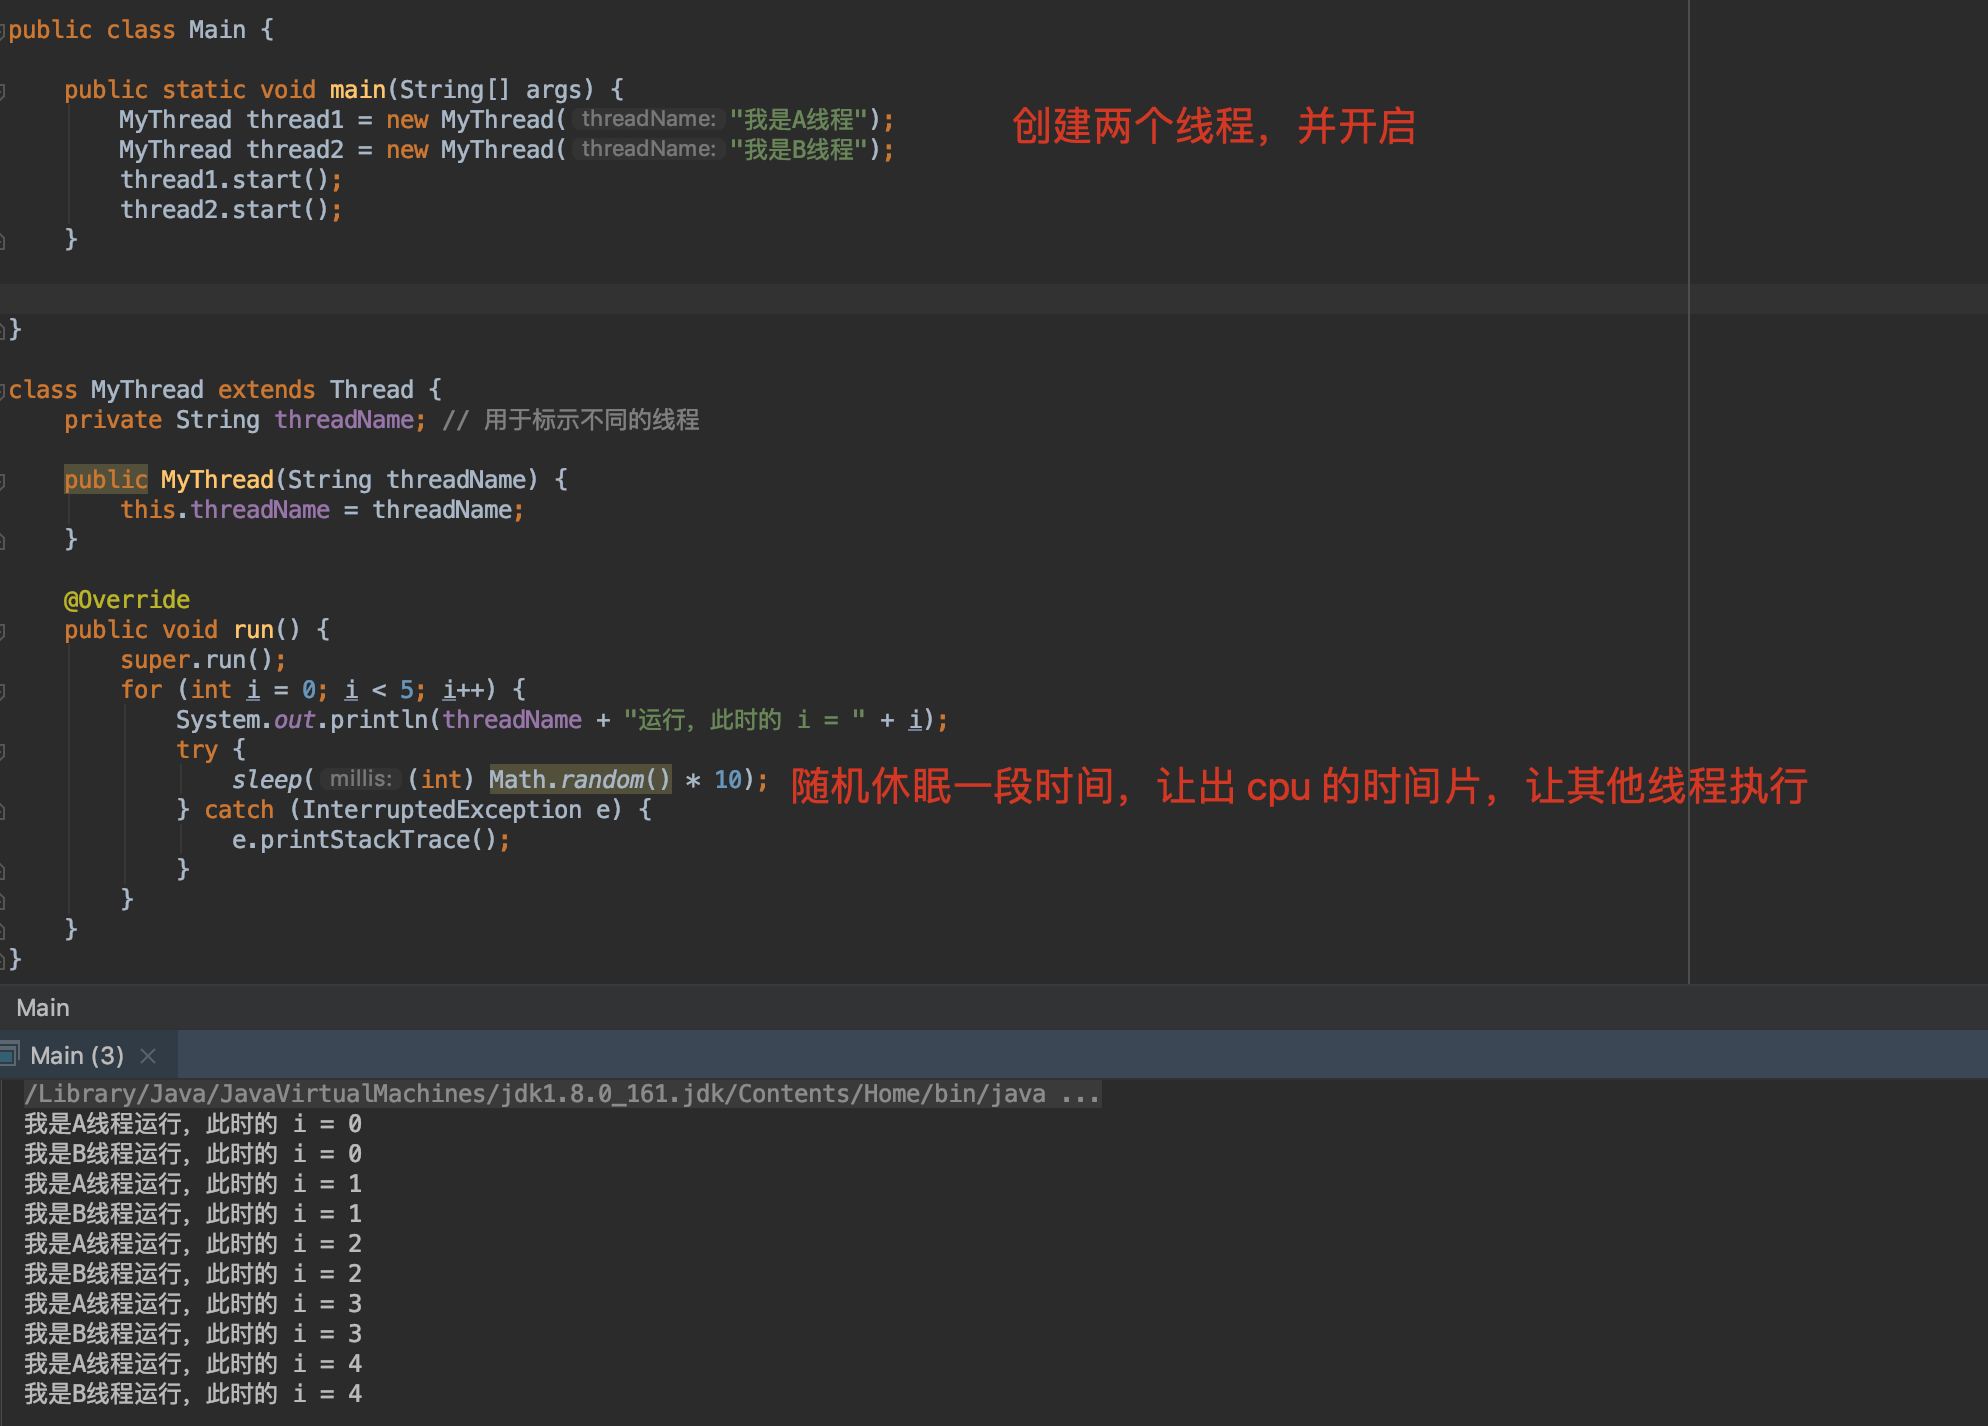Click the run configuration icon beside Main (3)
Screen dimensions: 1988x1426
(10, 1054)
